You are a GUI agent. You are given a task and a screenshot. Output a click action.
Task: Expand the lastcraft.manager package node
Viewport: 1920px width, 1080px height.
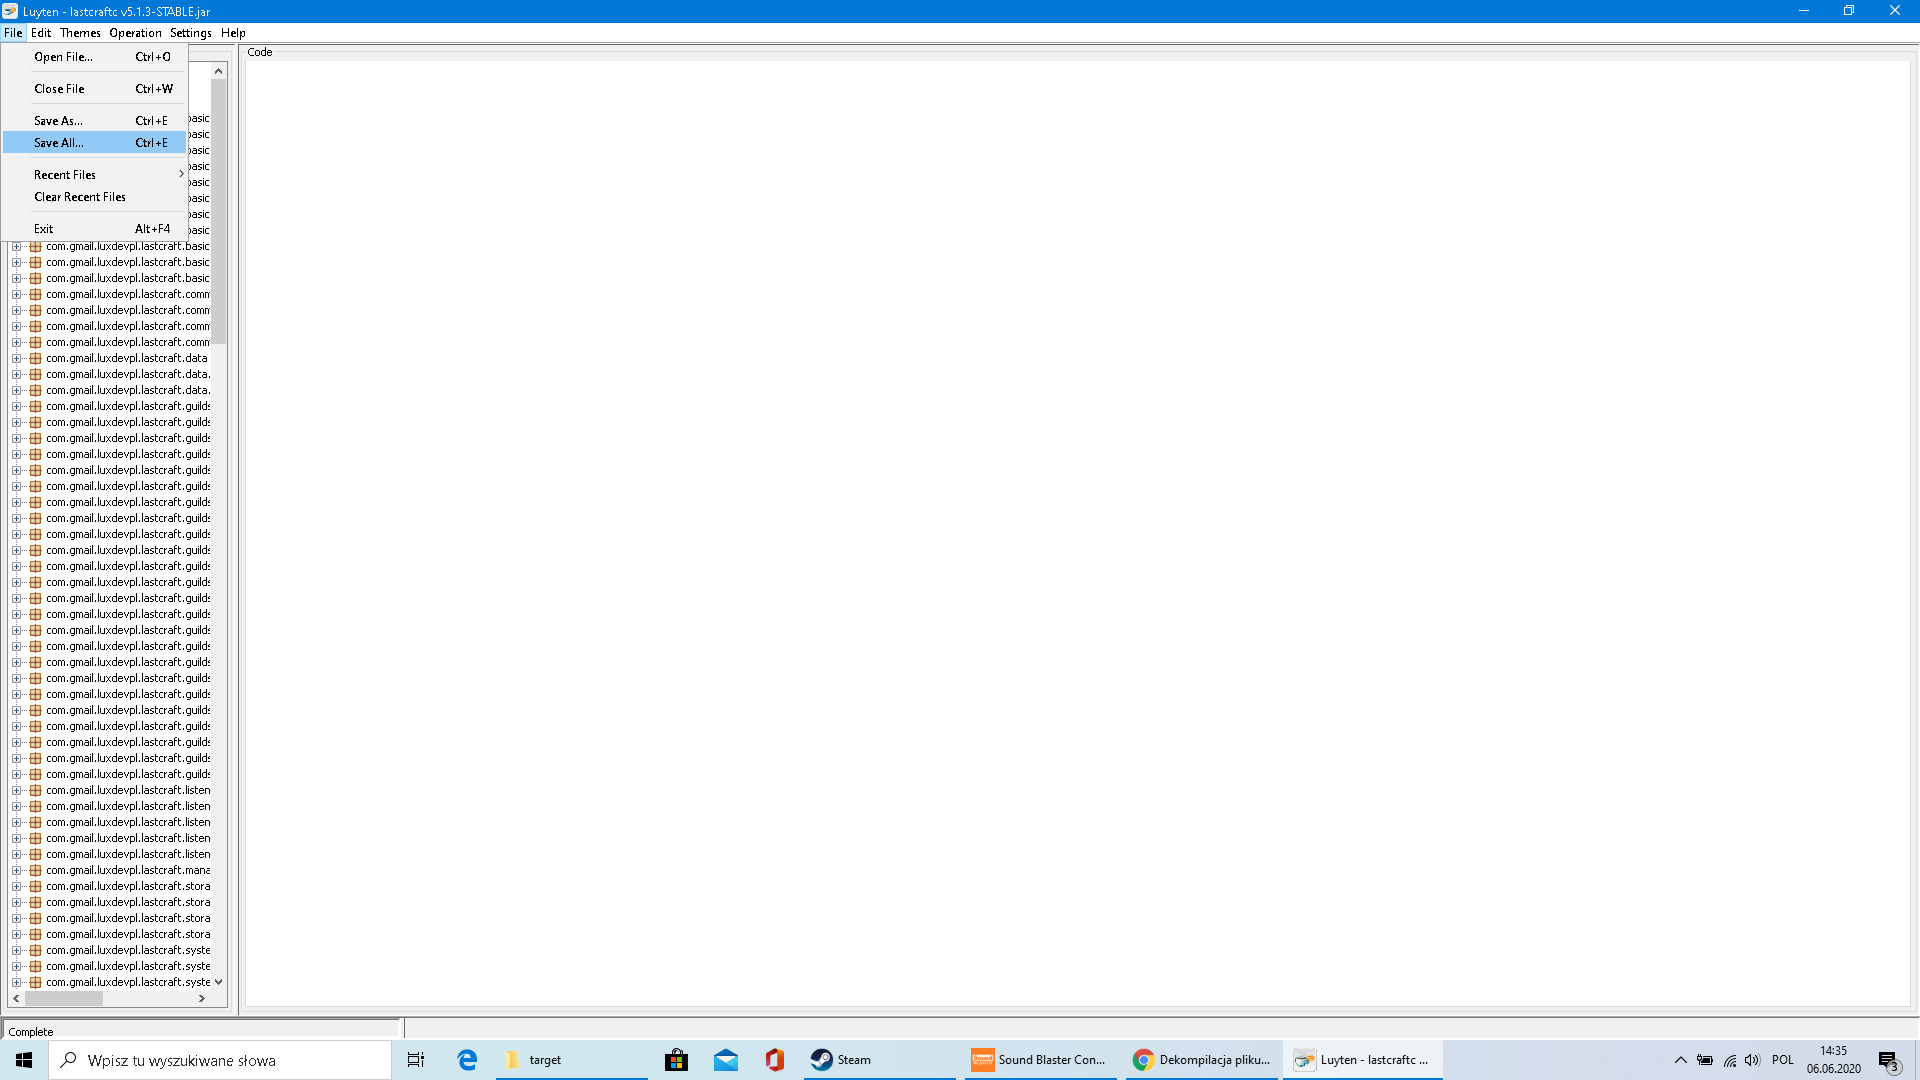tap(17, 870)
